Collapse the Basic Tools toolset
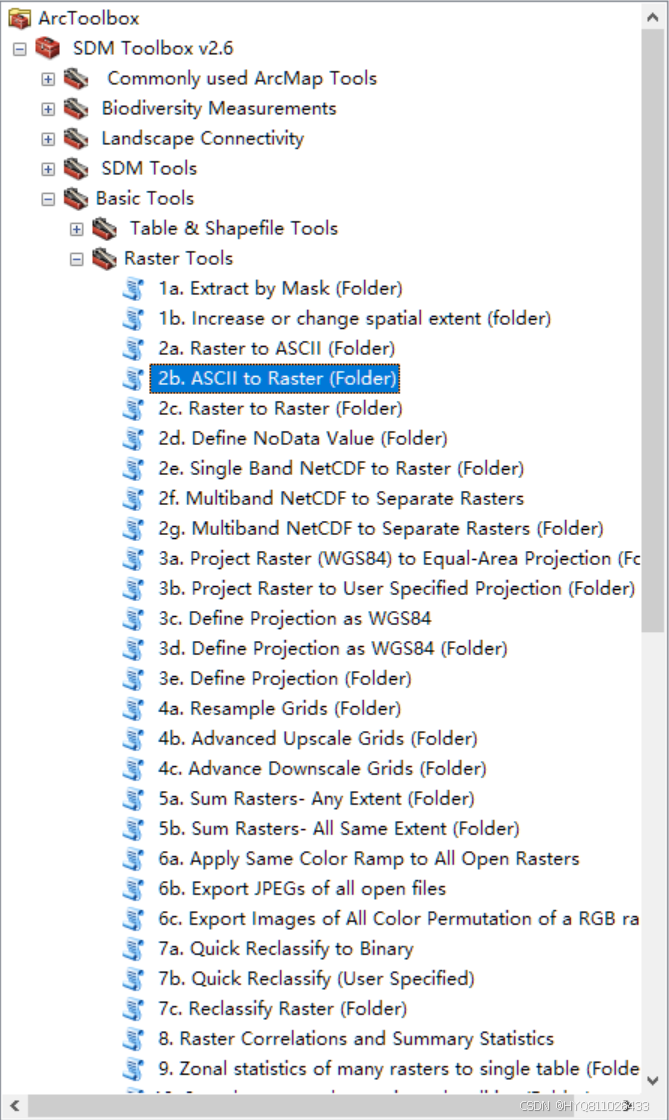669x1120 pixels. coord(48,199)
